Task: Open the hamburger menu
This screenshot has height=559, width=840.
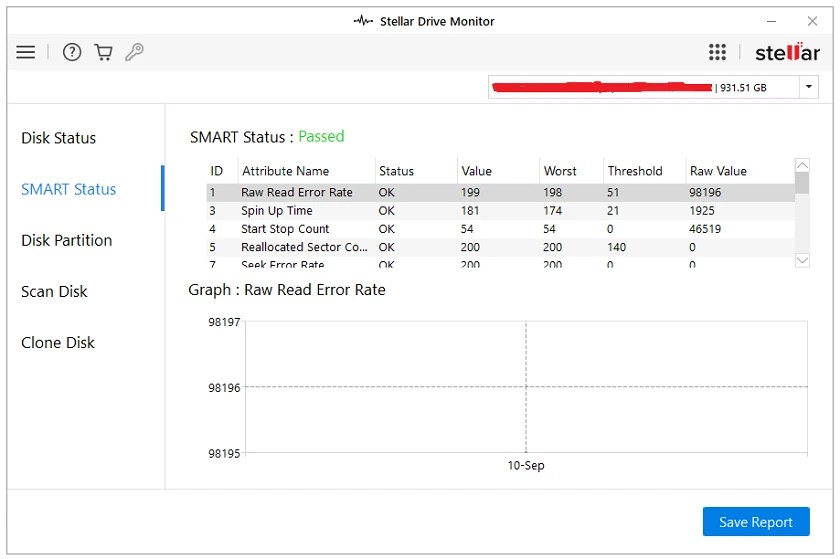Action: pos(25,52)
